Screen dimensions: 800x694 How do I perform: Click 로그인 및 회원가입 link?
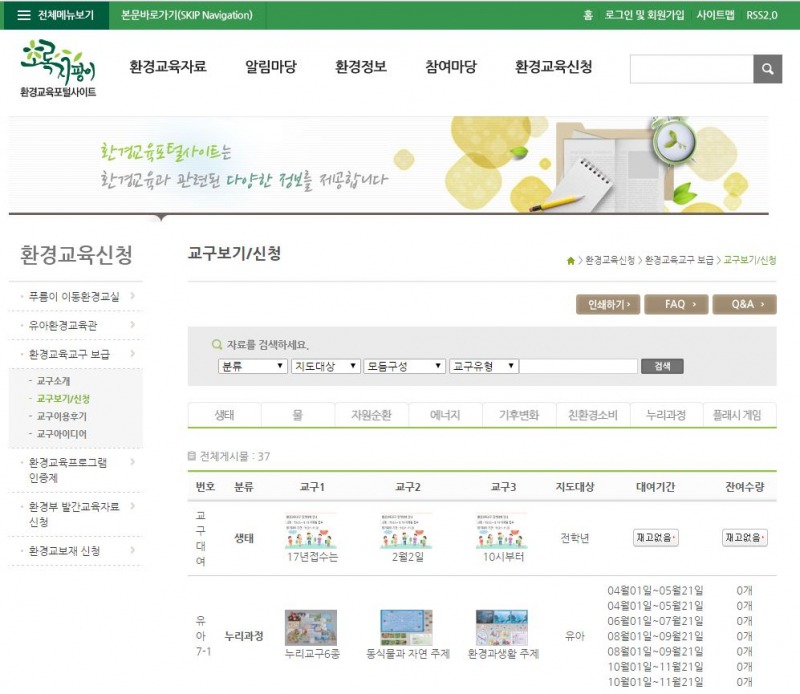(644, 15)
